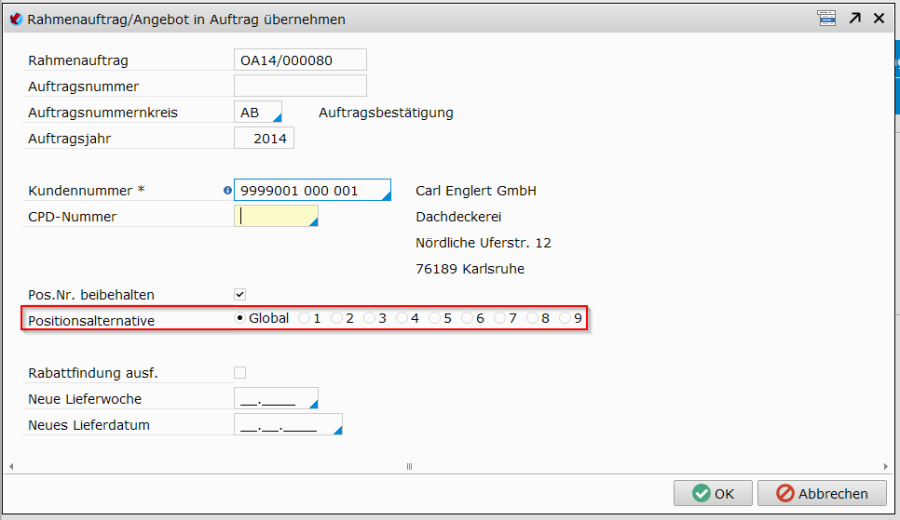Click the empty Auftragsnummer field

(300, 86)
